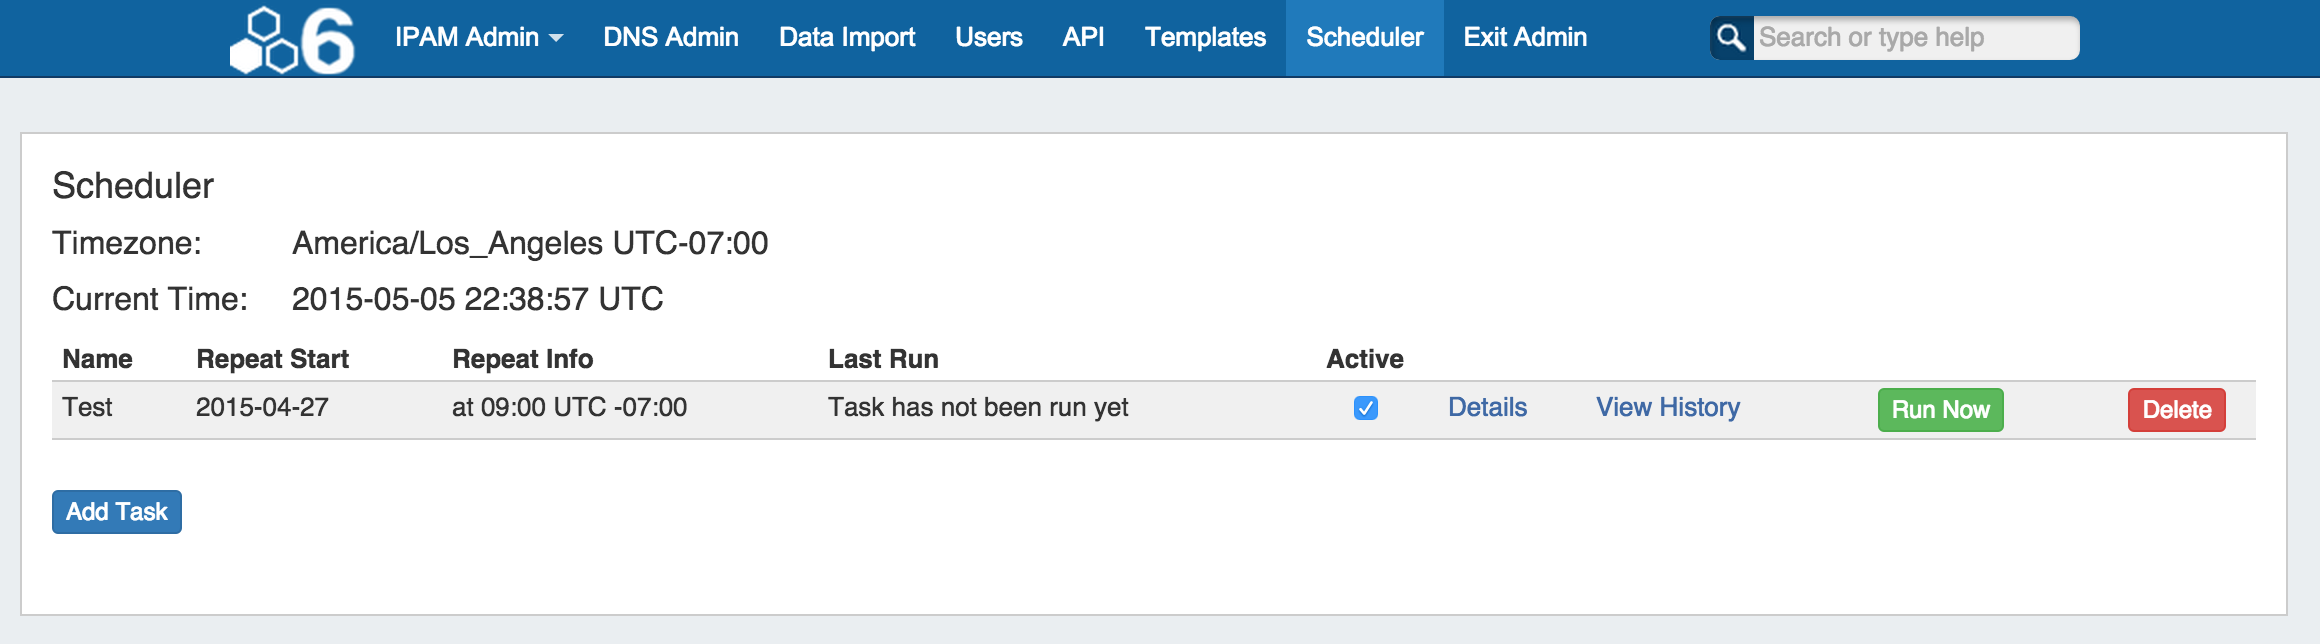
Task: Click the 6connect hexagon logo
Action: 291,40
